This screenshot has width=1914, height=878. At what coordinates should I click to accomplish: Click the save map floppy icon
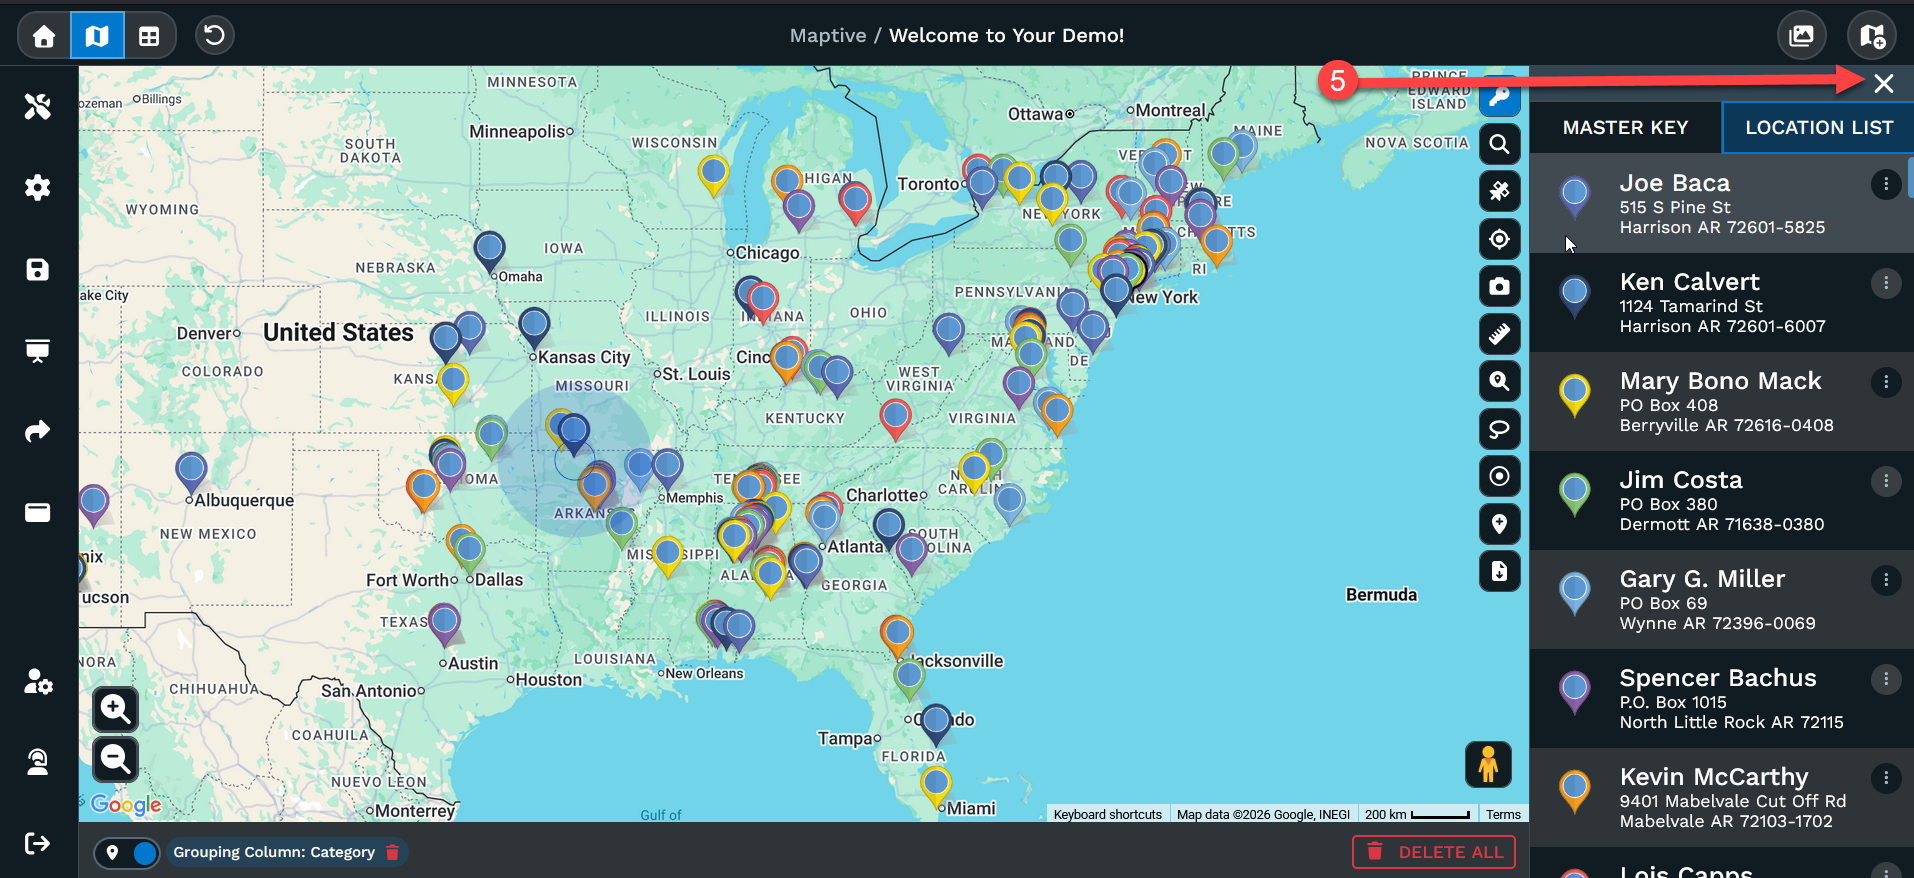pos(37,269)
